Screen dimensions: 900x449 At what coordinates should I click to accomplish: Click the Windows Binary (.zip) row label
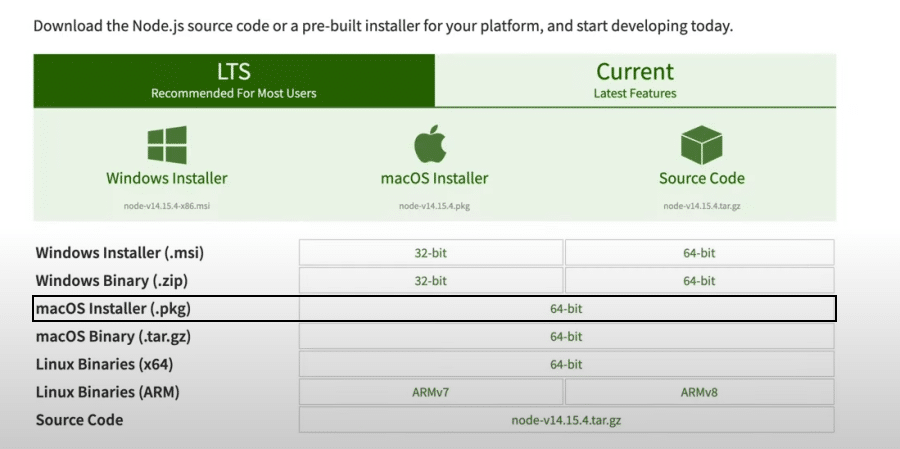(112, 281)
